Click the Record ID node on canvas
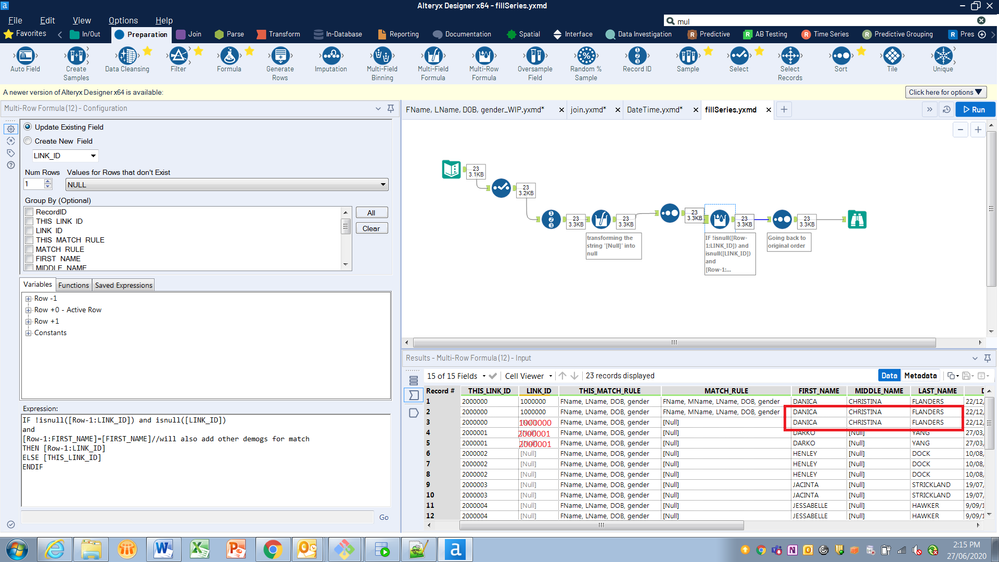The height and width of the screenshot is (562, 999). pyautogui.click(x=551, y=220)
